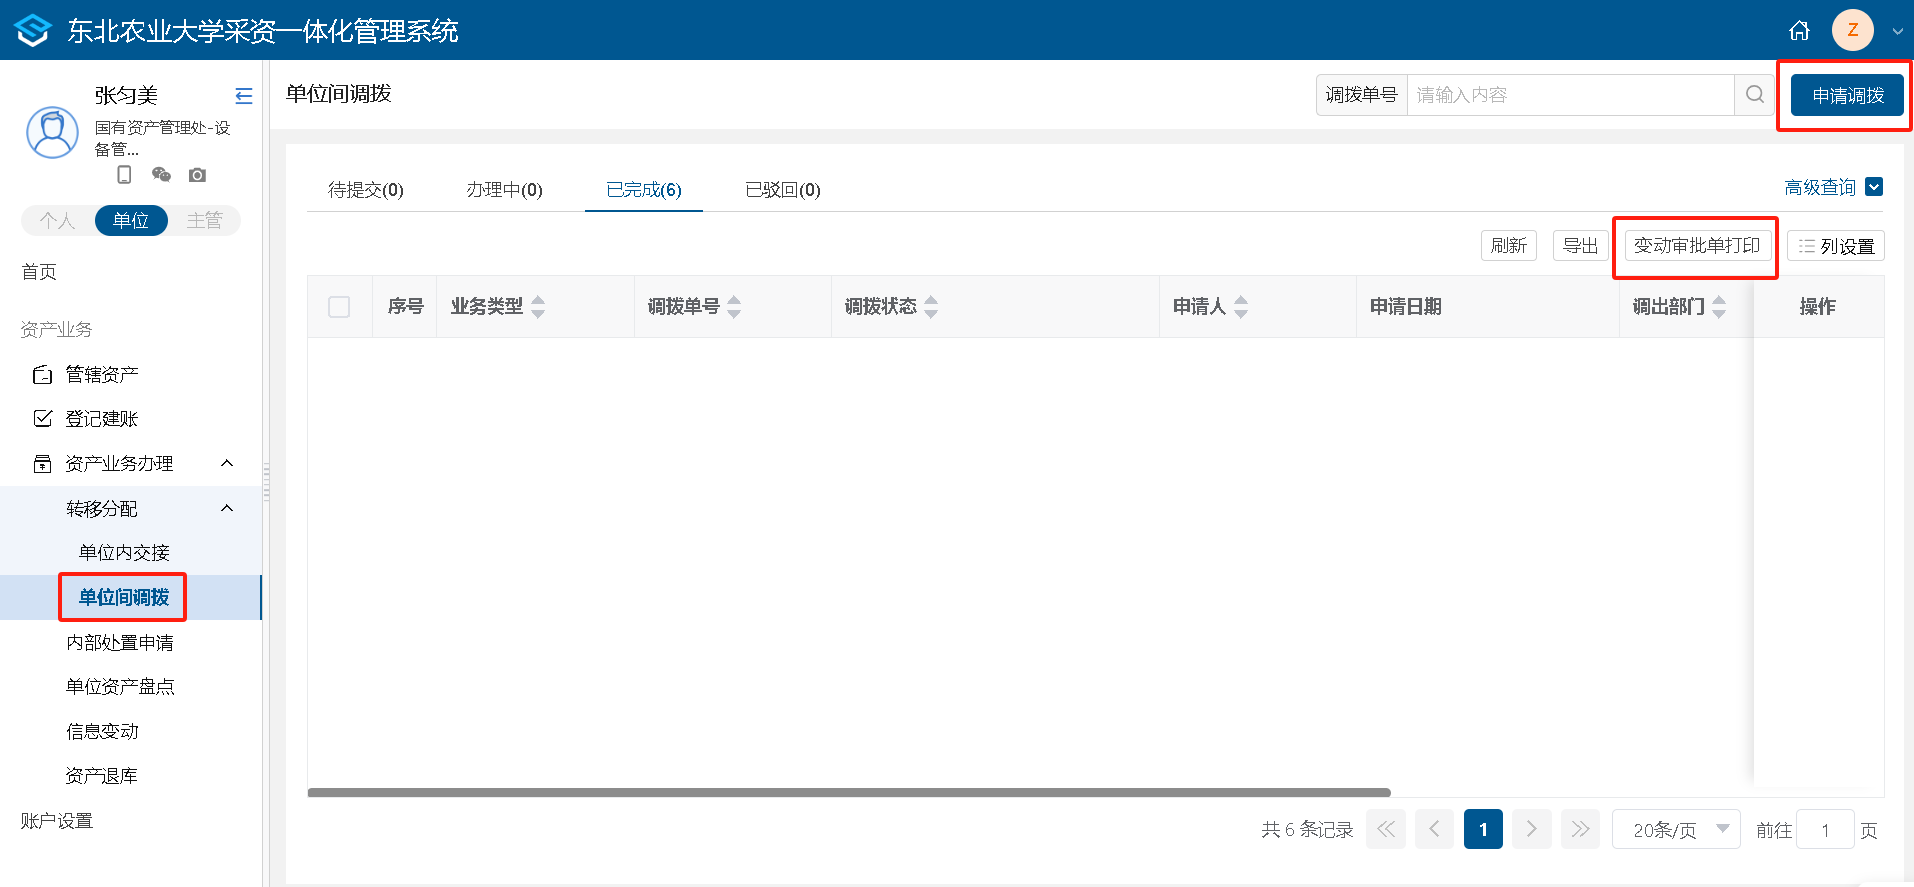This screenshot has height=887, width=1914.
Task: Click the 调拨单号 search input field
Action: coord(1569,95)
